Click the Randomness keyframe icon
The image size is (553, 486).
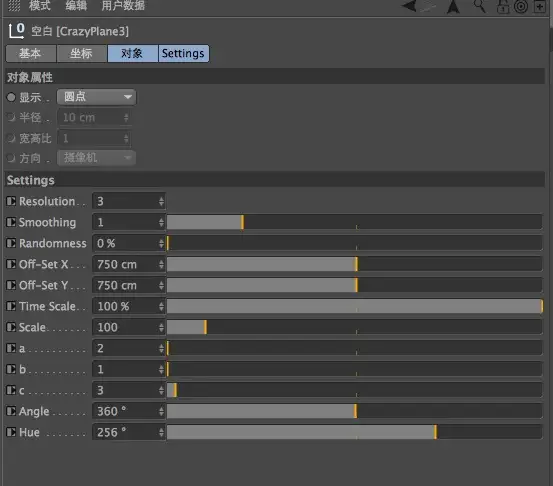click(x=11, y=243)
